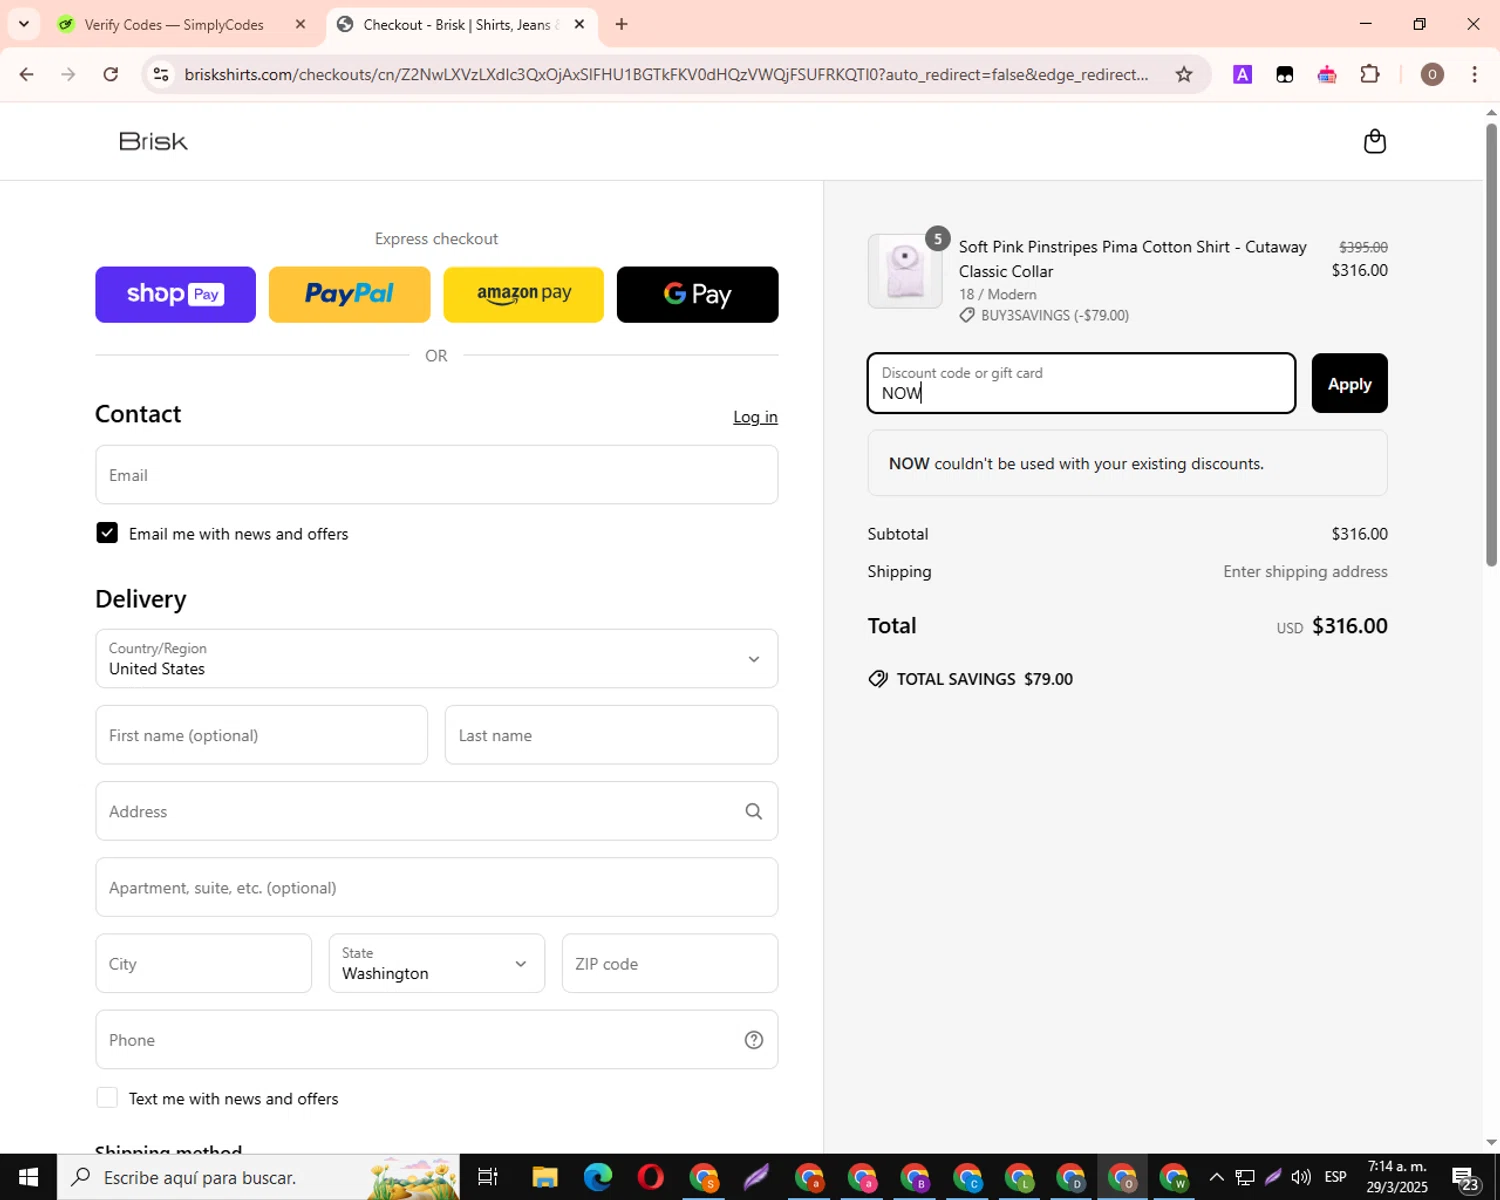Focus the Discount code or gift card field
The width and height of the screenshot is (1500, 1200).
click(1081, 383)
